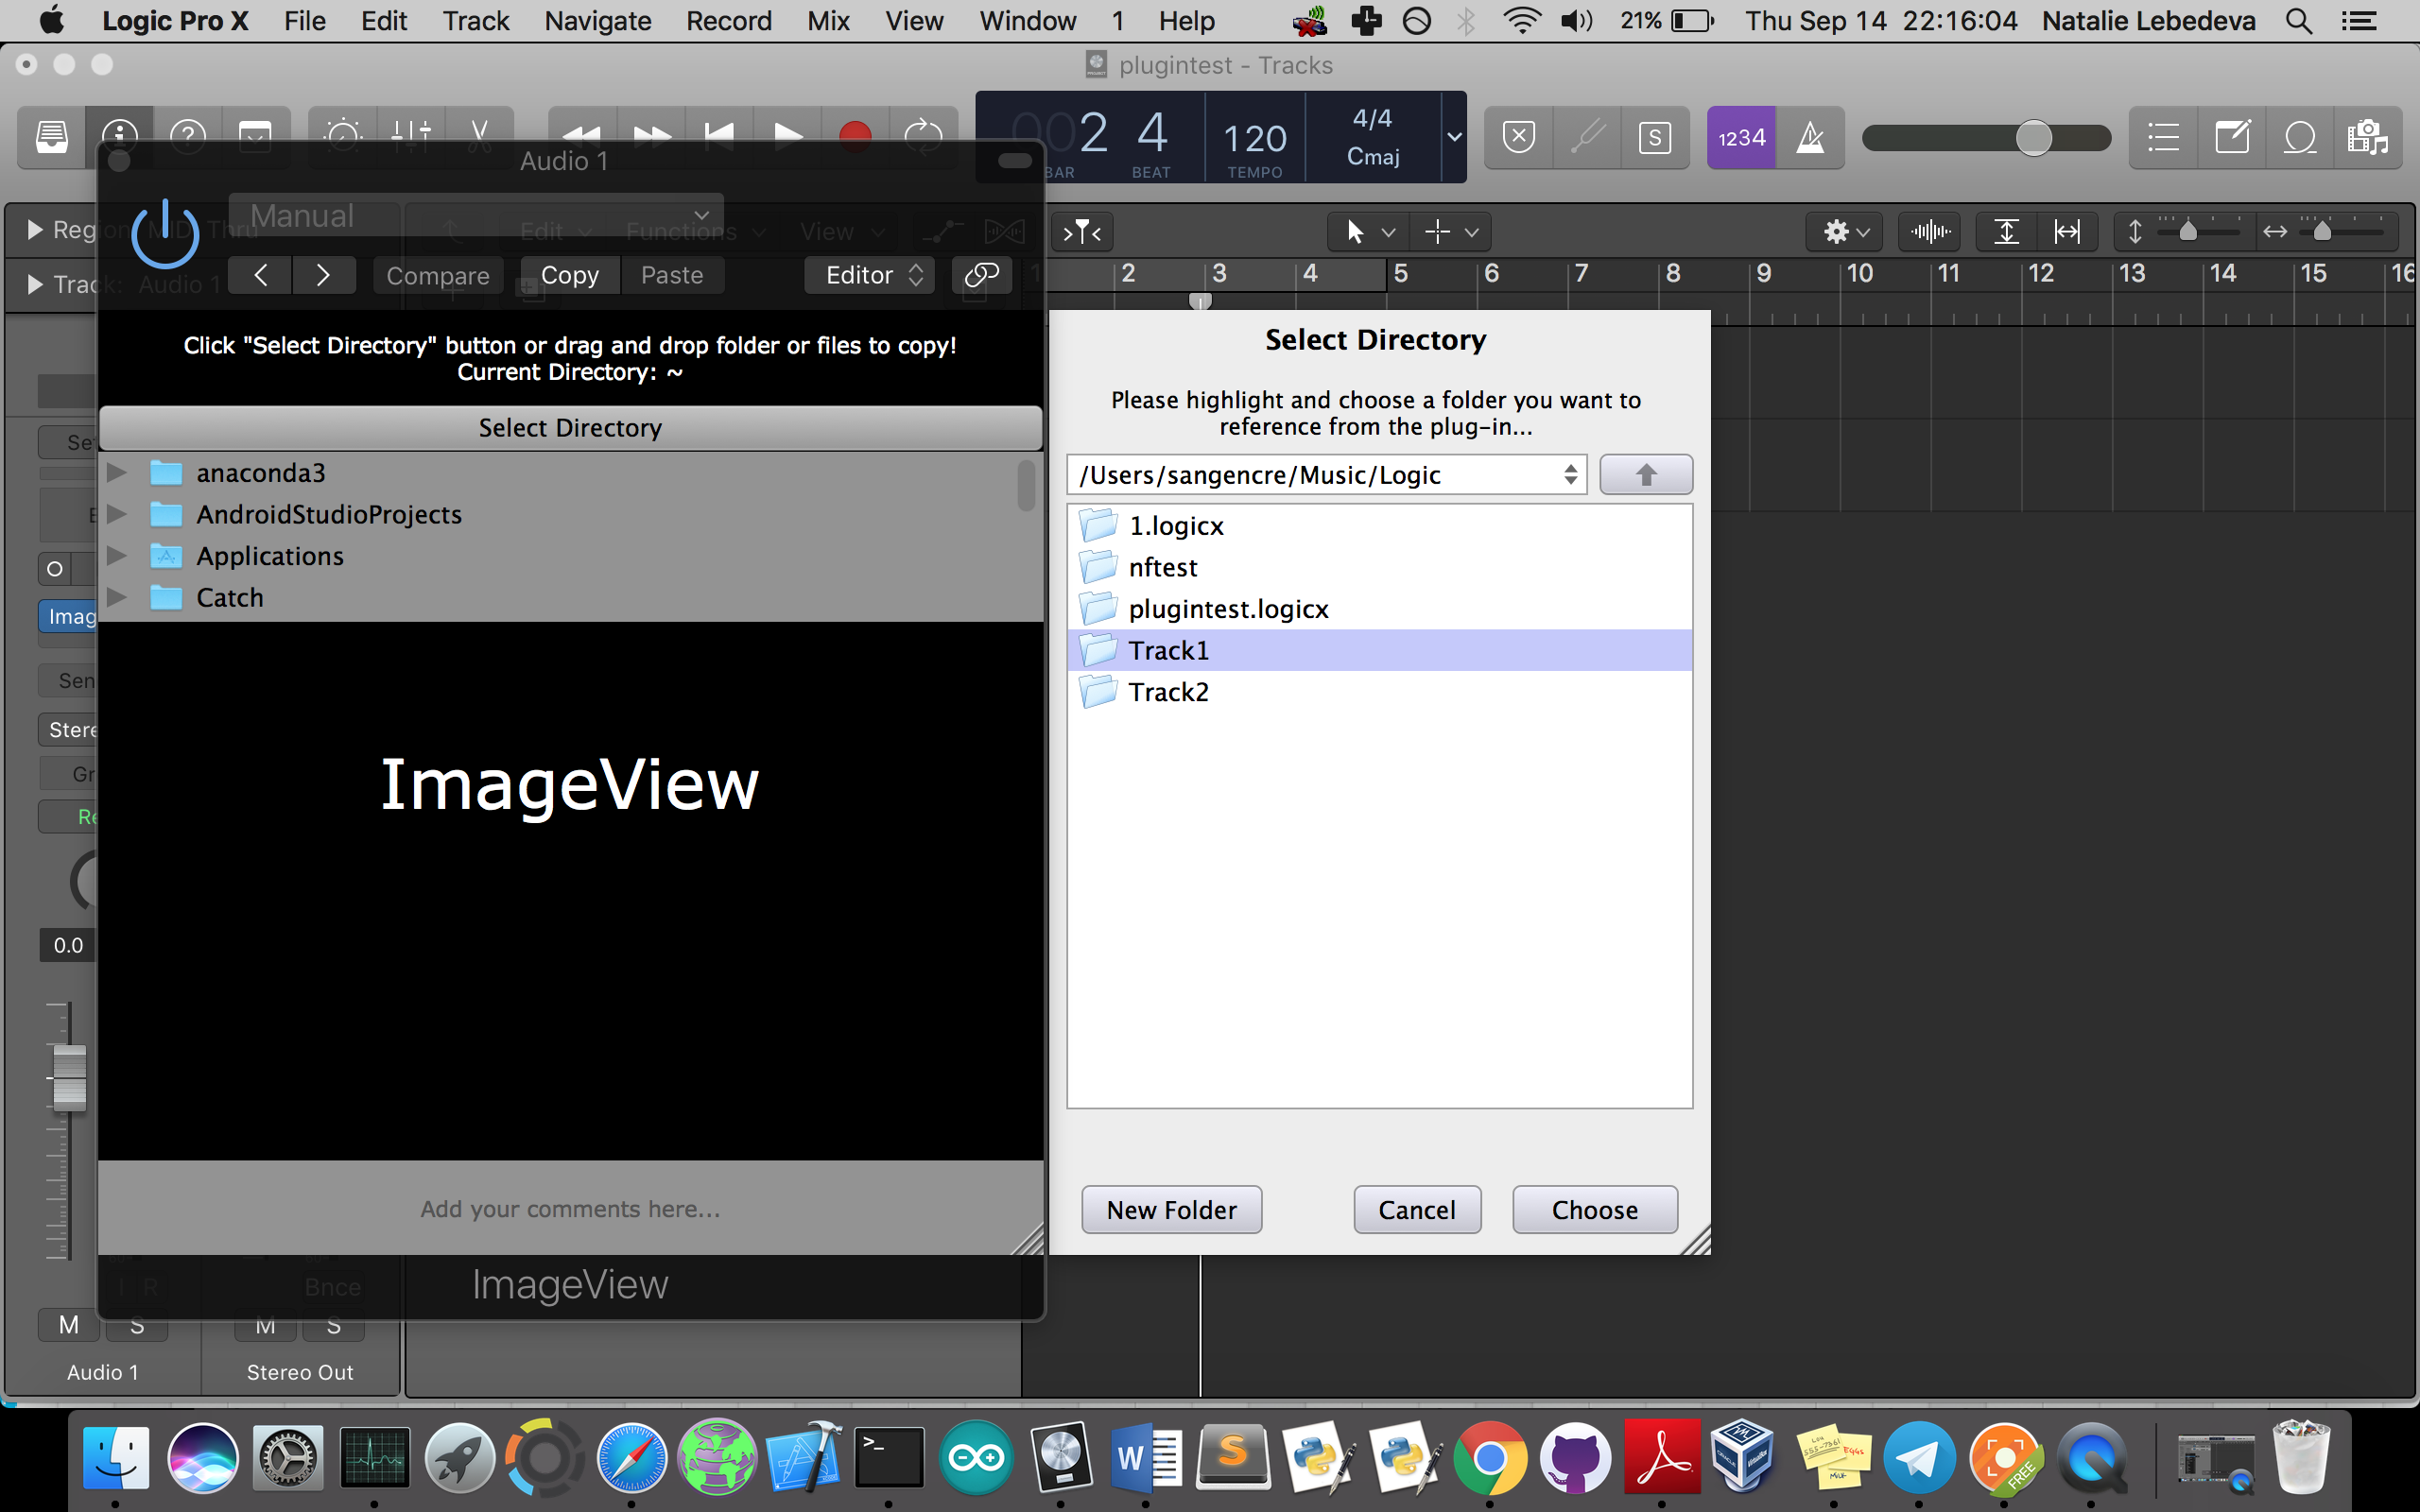Click the metronome click icon

[1810, 137]
